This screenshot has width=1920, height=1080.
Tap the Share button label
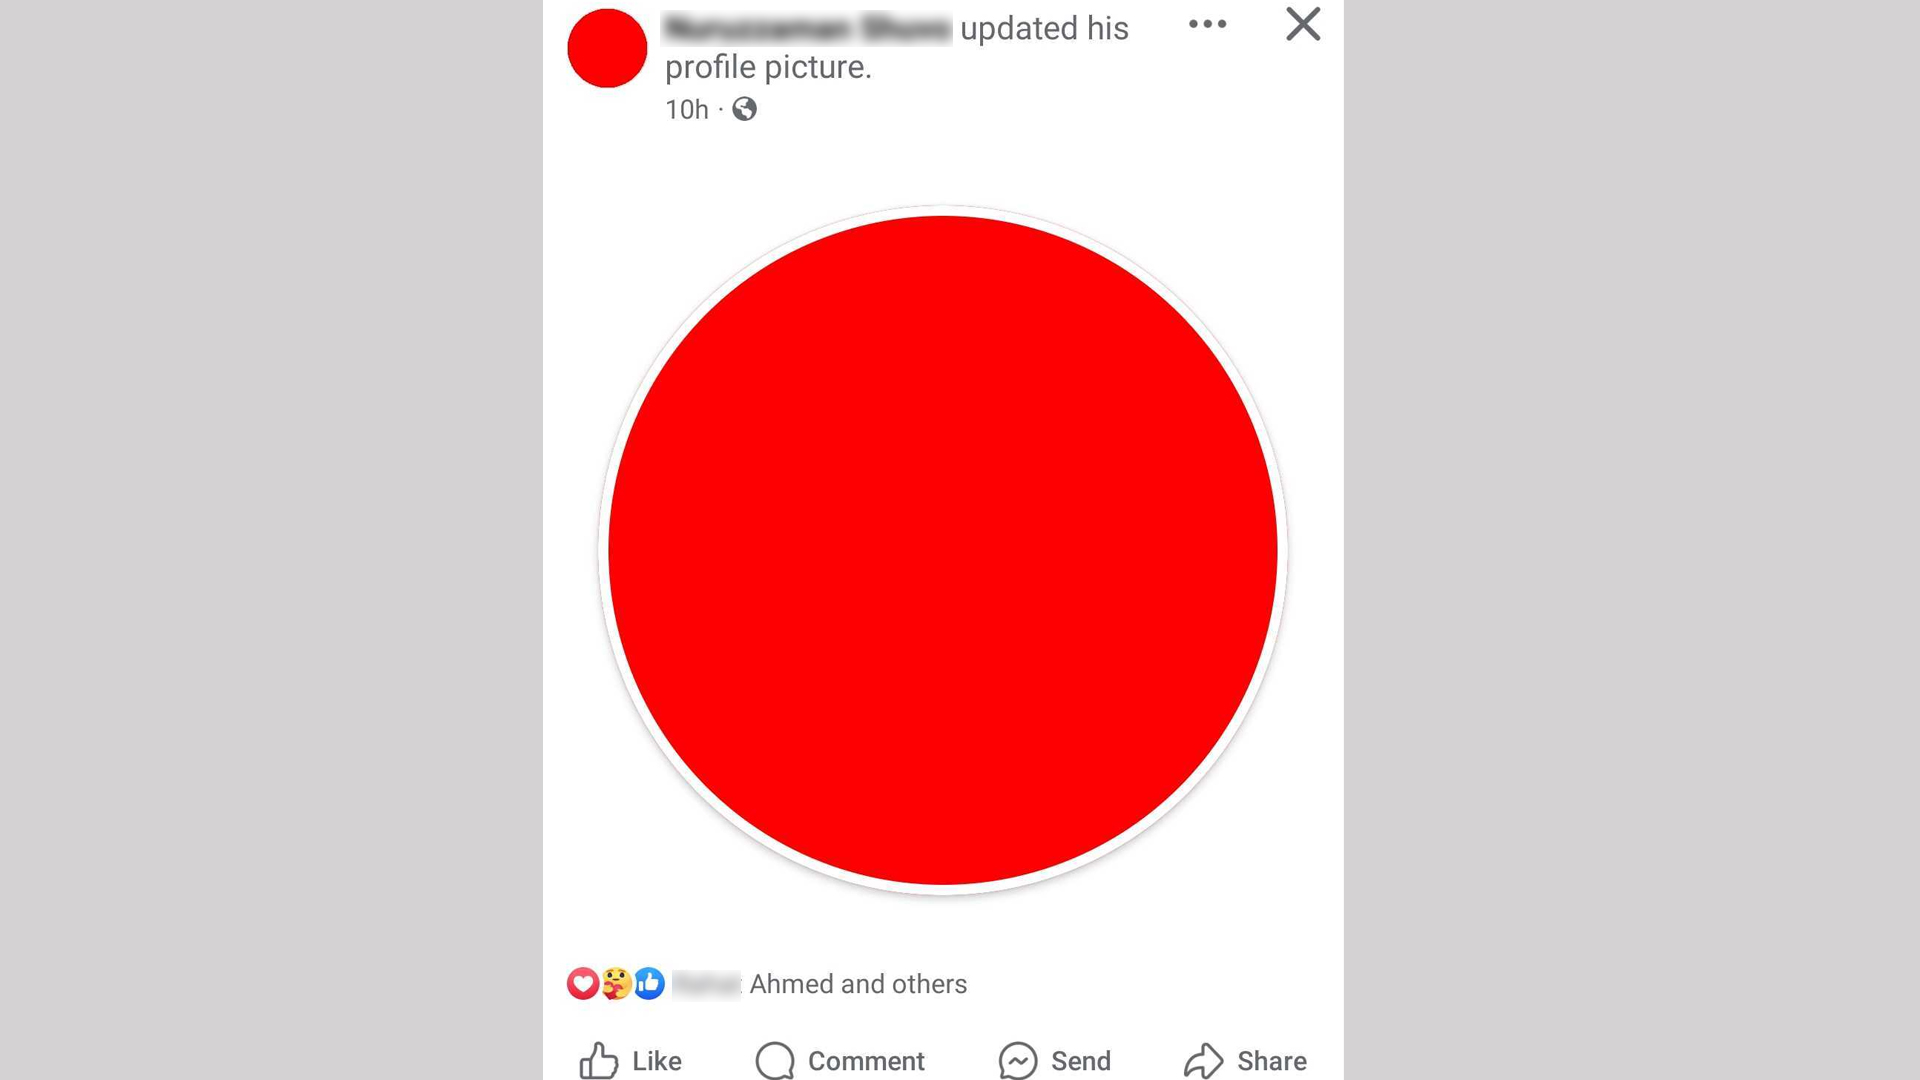[x=1272, y=1061]
